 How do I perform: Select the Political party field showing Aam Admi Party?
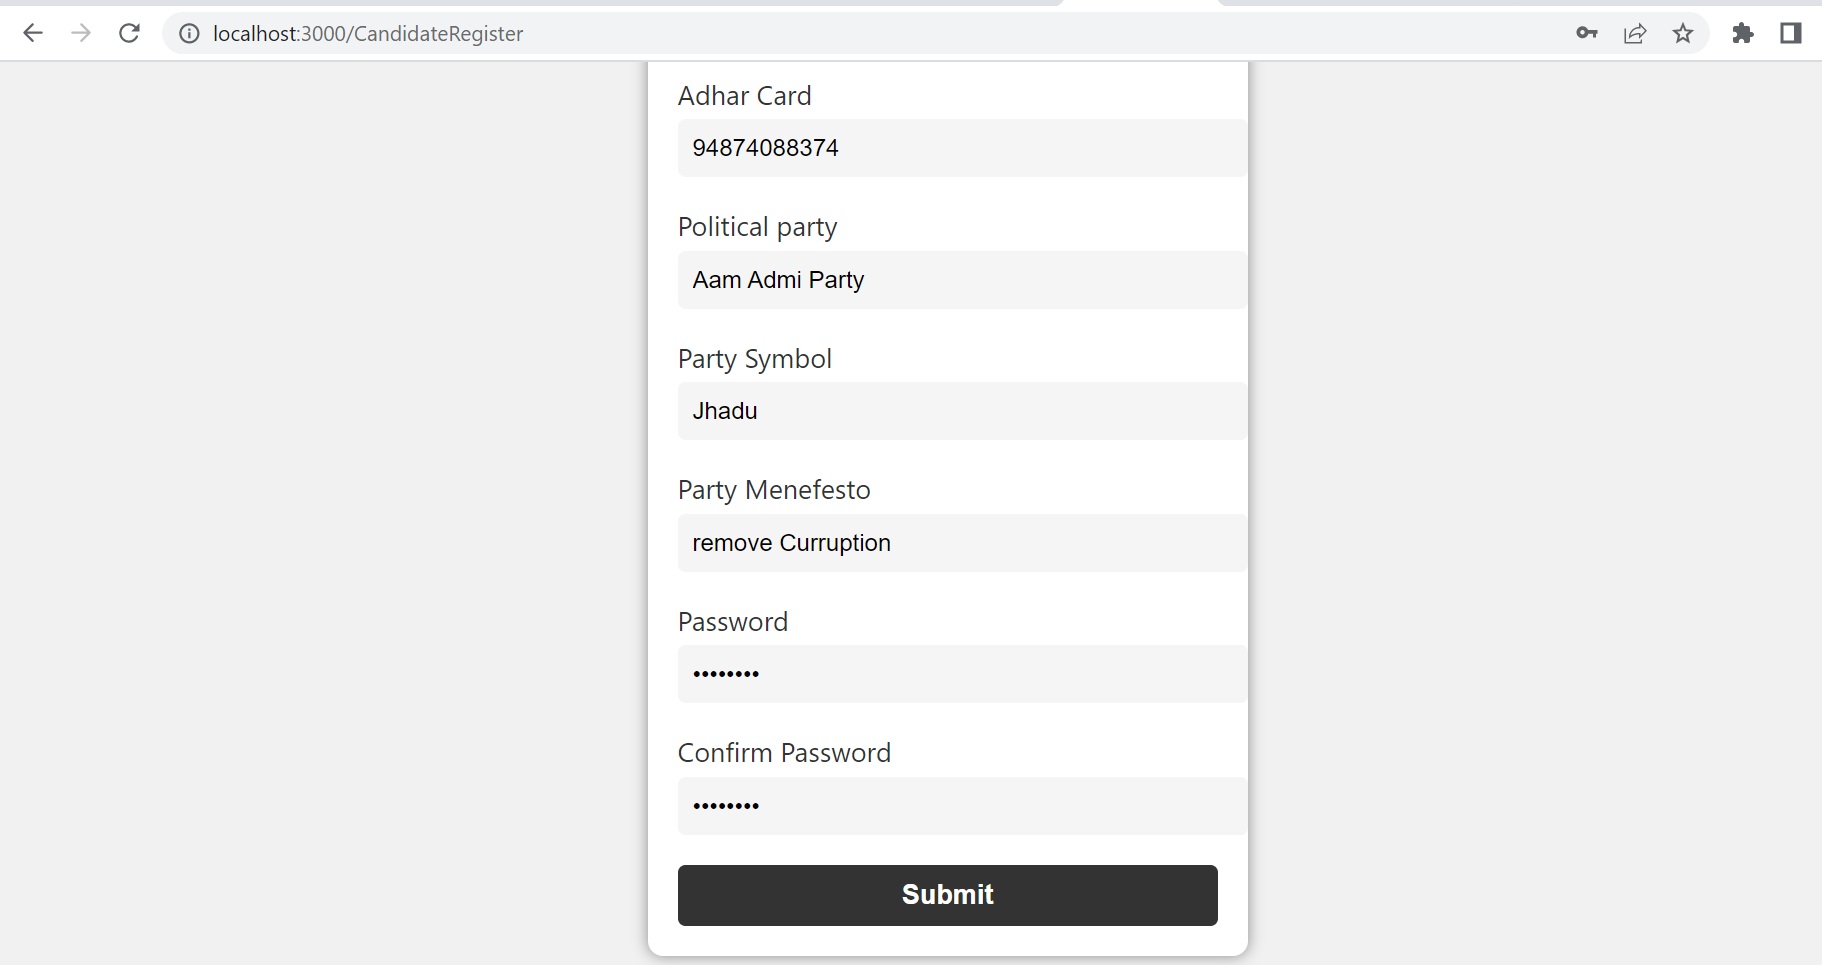coord(961,280)
